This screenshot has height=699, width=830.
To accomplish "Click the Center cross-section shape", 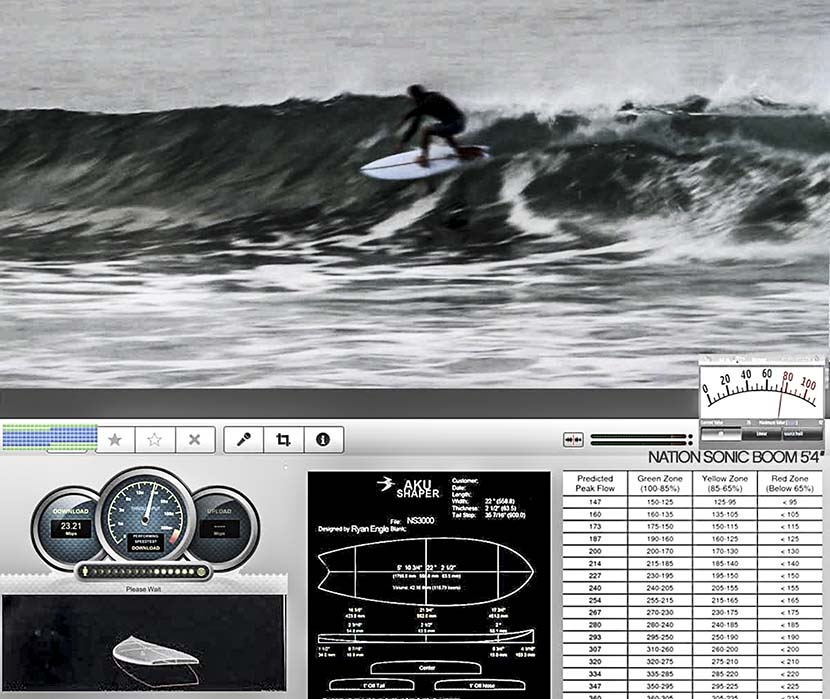I will click(426, 668).
